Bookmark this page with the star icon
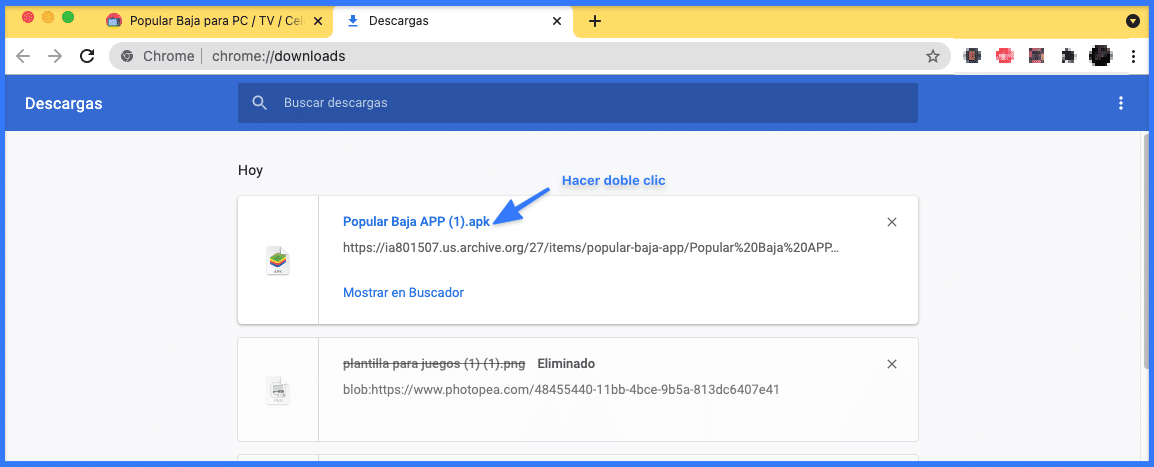This screenshot has height=467, width=1154. (x=932, y=56)
